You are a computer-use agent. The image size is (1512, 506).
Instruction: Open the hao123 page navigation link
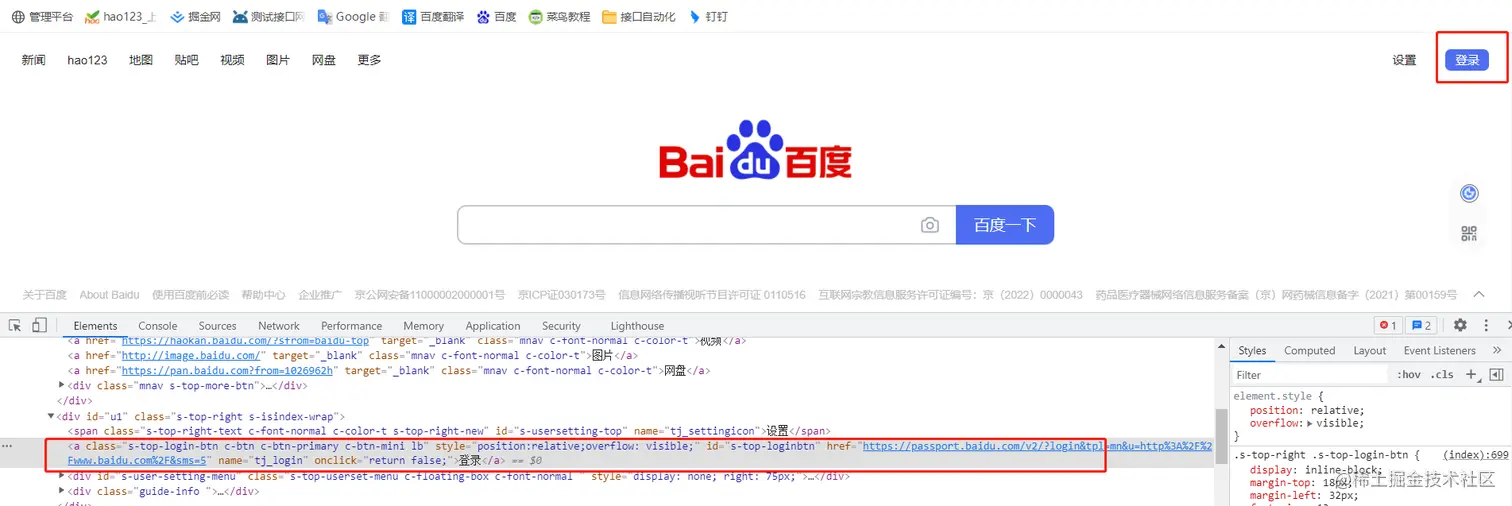(88, 60)
